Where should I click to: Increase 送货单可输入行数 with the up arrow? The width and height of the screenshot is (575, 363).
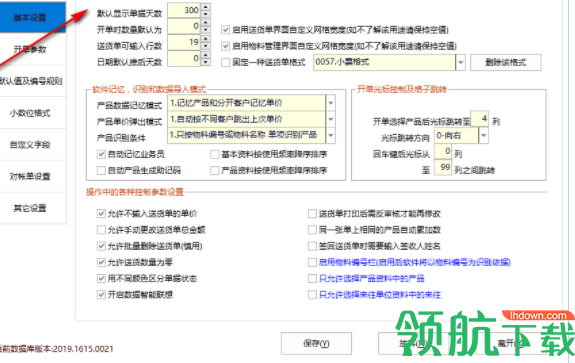tap(206, 38)
